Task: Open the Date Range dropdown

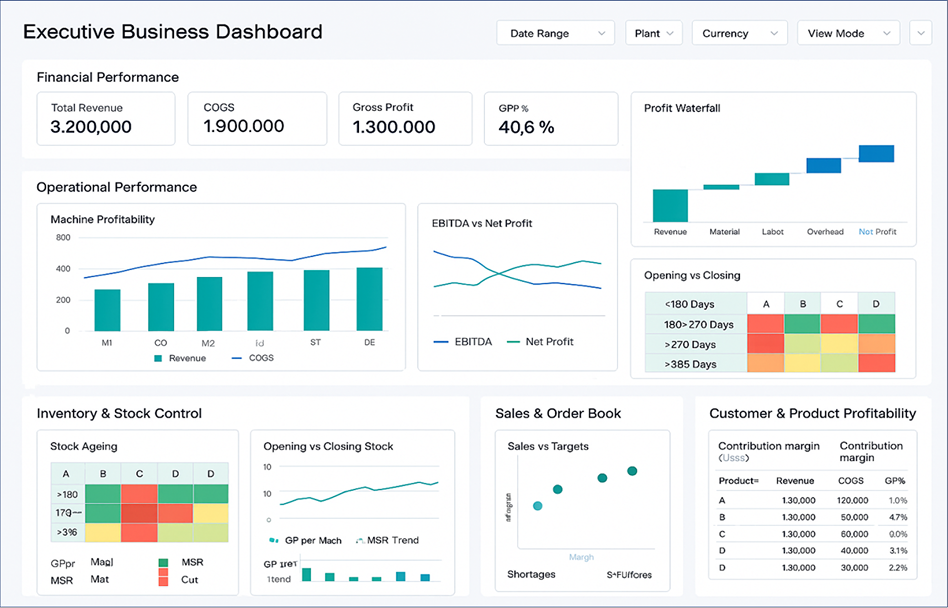Action: click(555, 33)
